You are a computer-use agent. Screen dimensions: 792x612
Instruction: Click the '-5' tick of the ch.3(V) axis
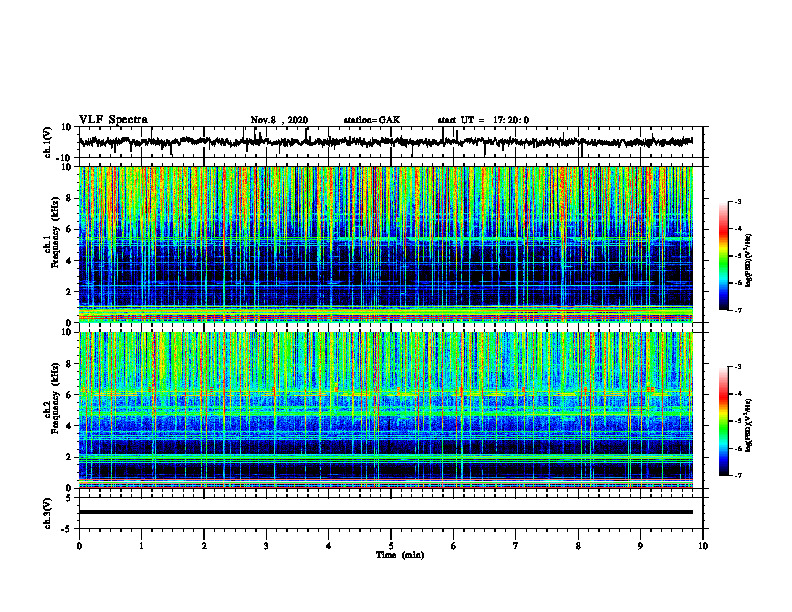click(x=67, y=529)
